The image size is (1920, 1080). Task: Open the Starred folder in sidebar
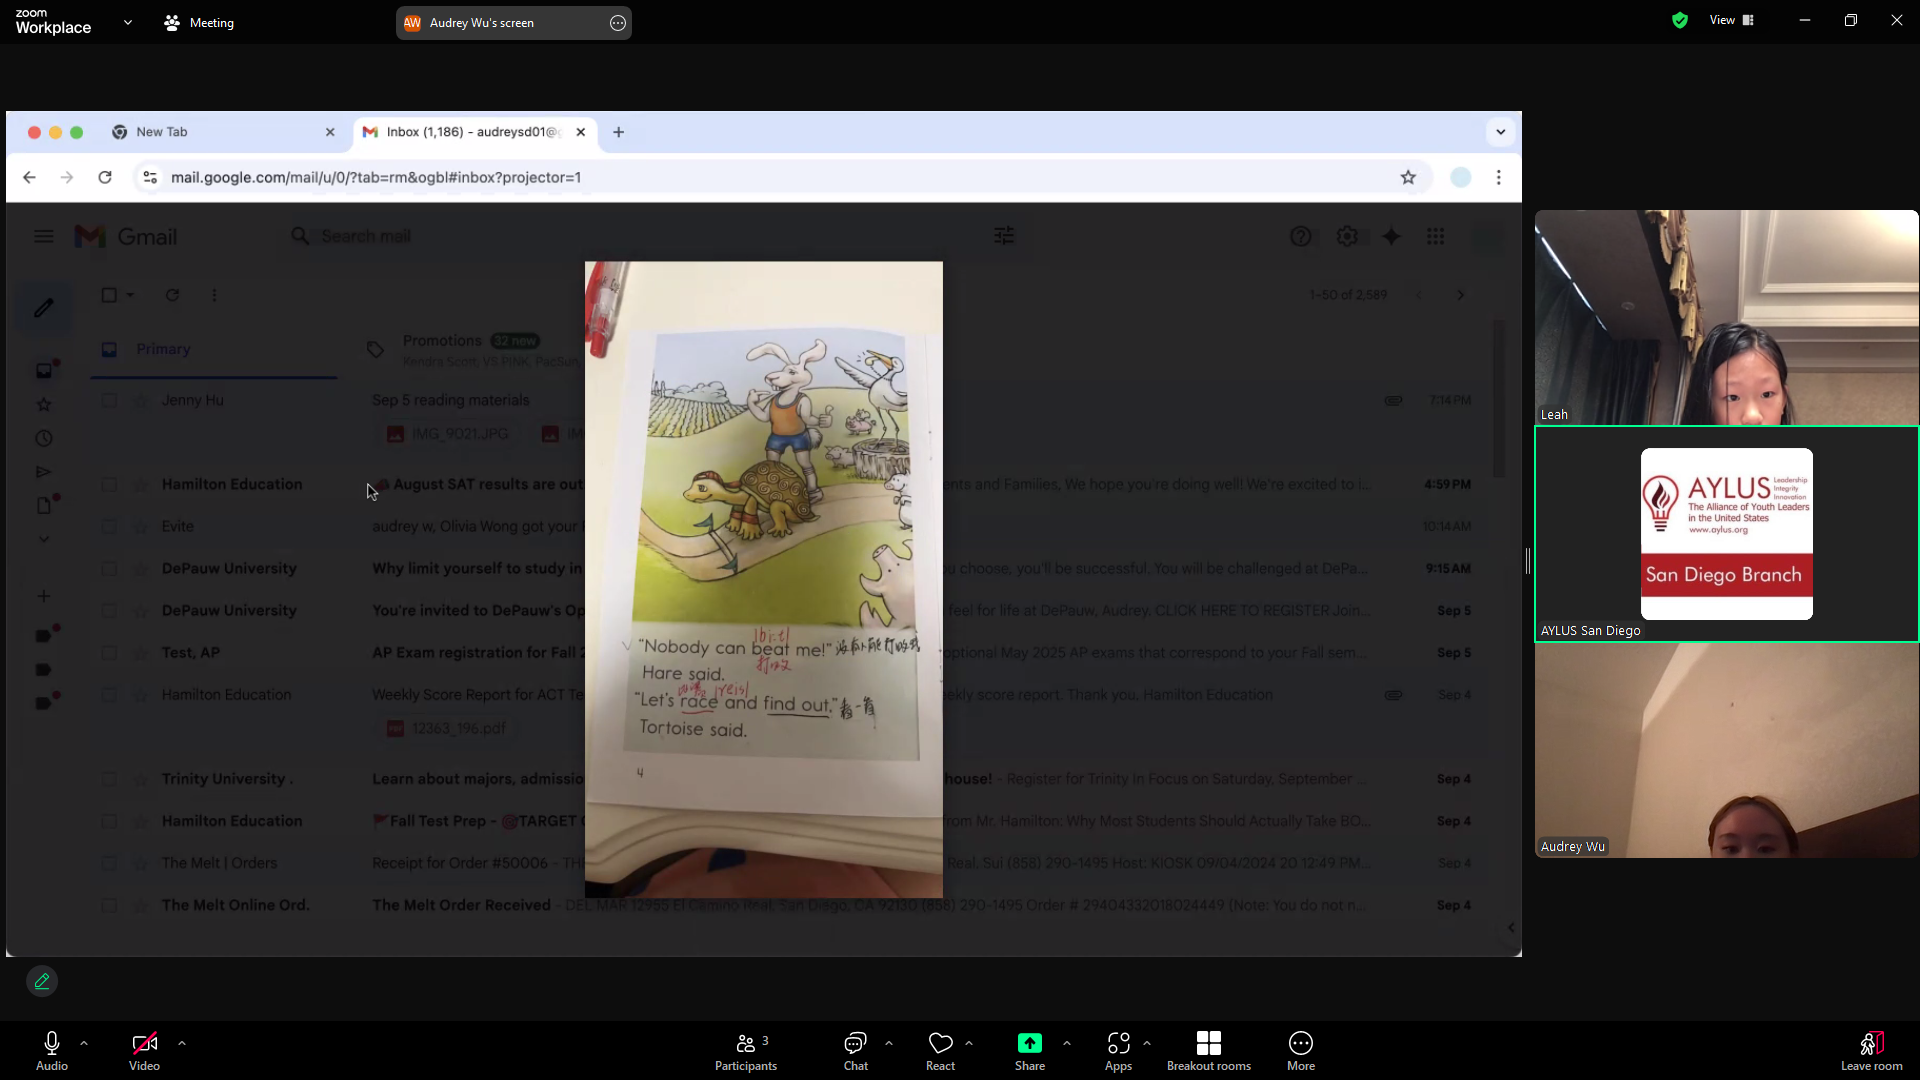(43, 405)
